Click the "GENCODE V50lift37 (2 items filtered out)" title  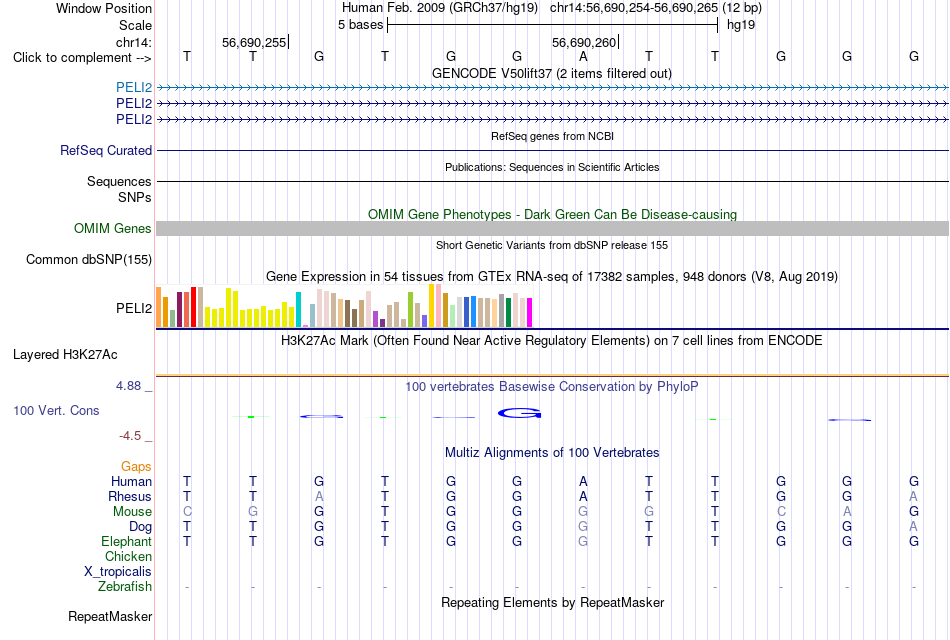(x=552, y=73)
